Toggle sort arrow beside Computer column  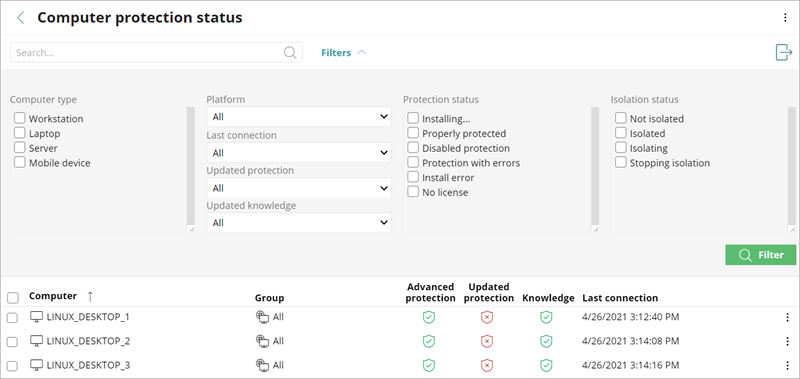pos(90,296)
